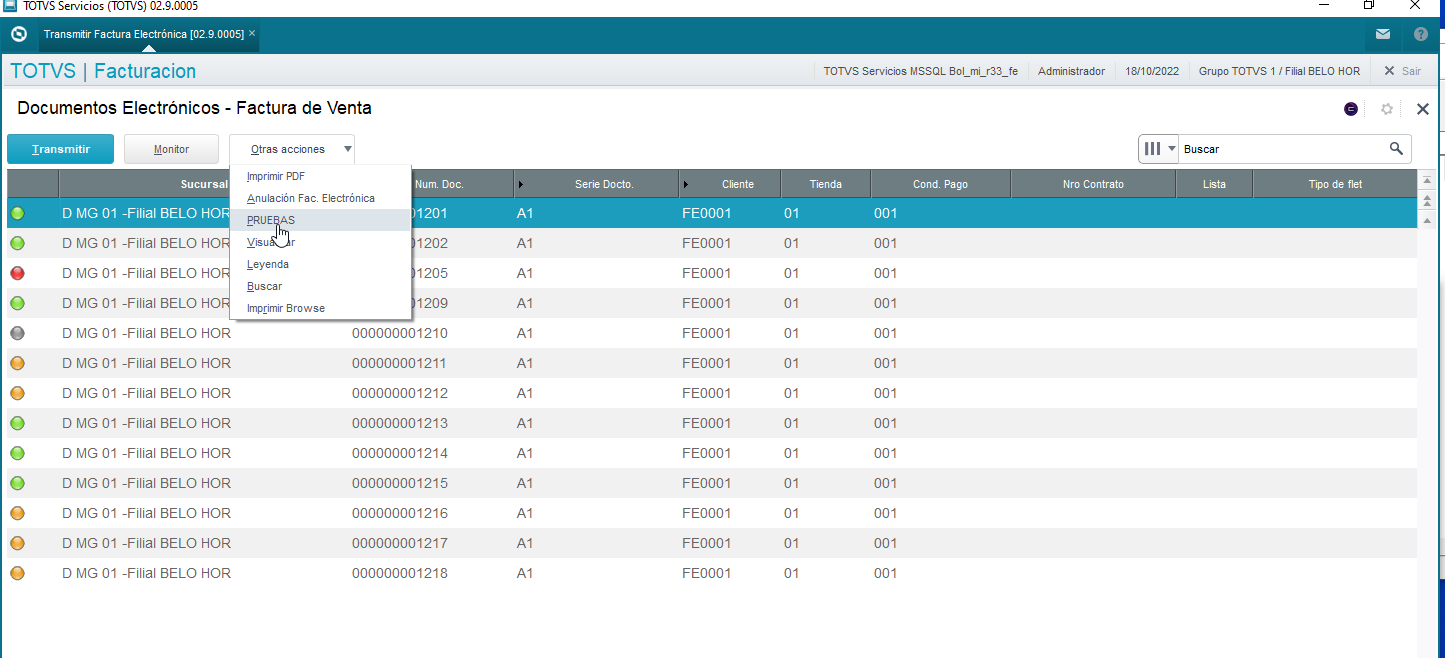The width and height of the screenshot is (1445, 658).
Task: Click FE0001 client in row 000000001211
Action: click(707, 363)
